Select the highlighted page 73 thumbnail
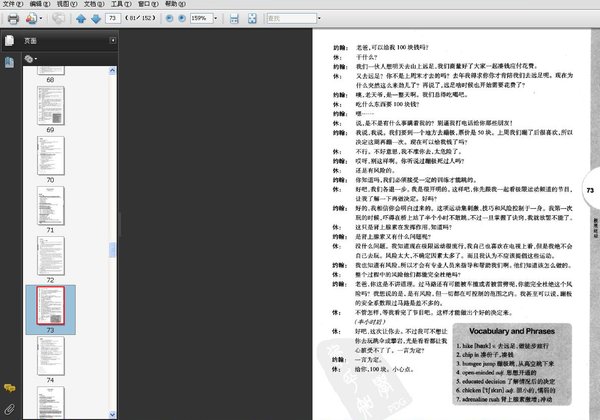The image size is (600, 420). [x=51, y=306]
